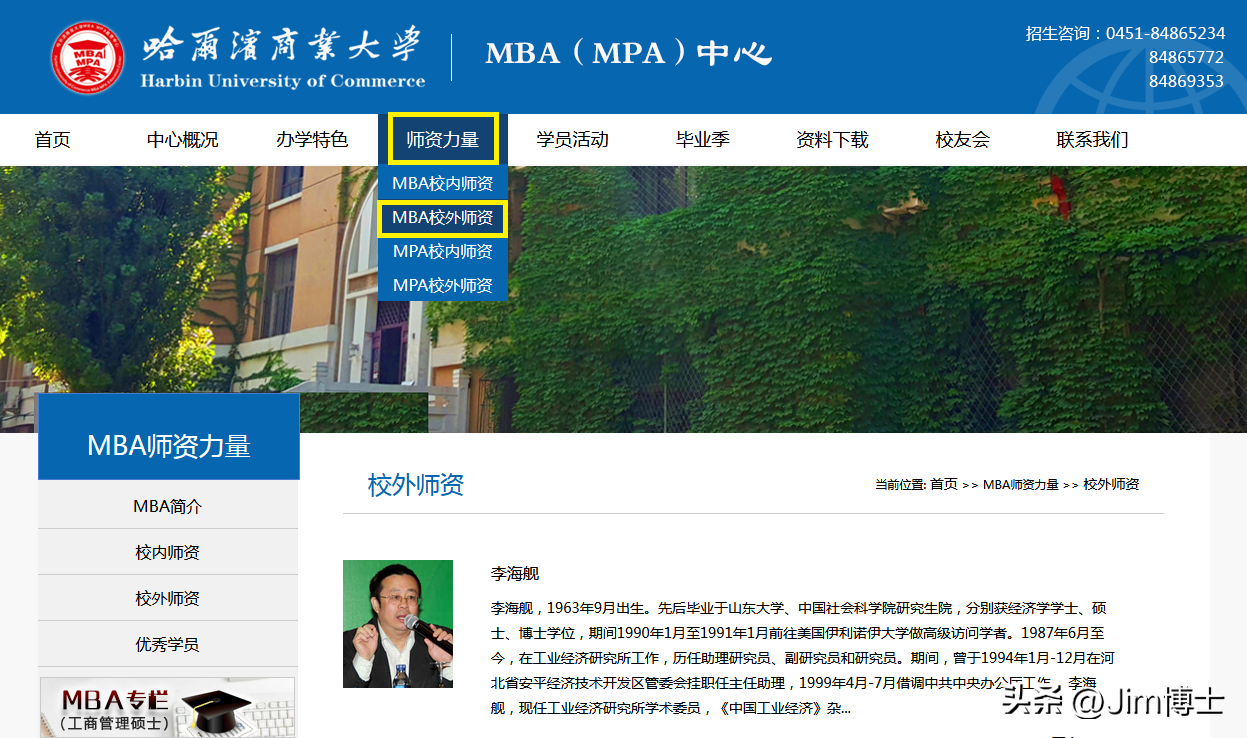Open the 学员活动 menu item

pyautogui.click(x=572, y=140)
